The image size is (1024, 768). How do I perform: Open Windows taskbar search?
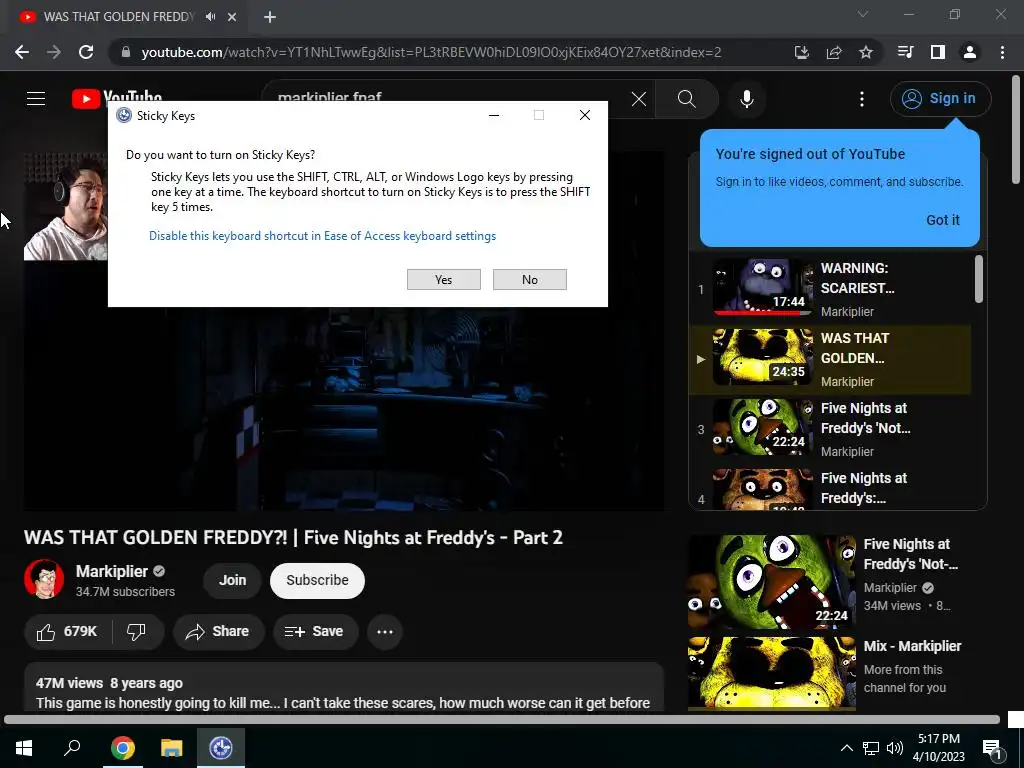pos(72,748)
